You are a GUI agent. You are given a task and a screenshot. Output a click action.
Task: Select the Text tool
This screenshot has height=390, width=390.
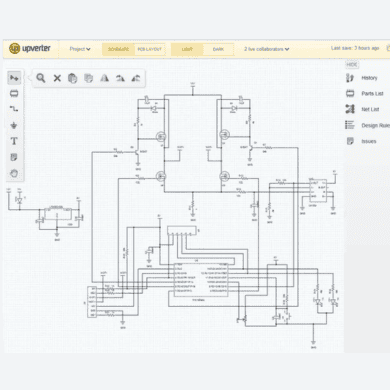tap(14, 141)
